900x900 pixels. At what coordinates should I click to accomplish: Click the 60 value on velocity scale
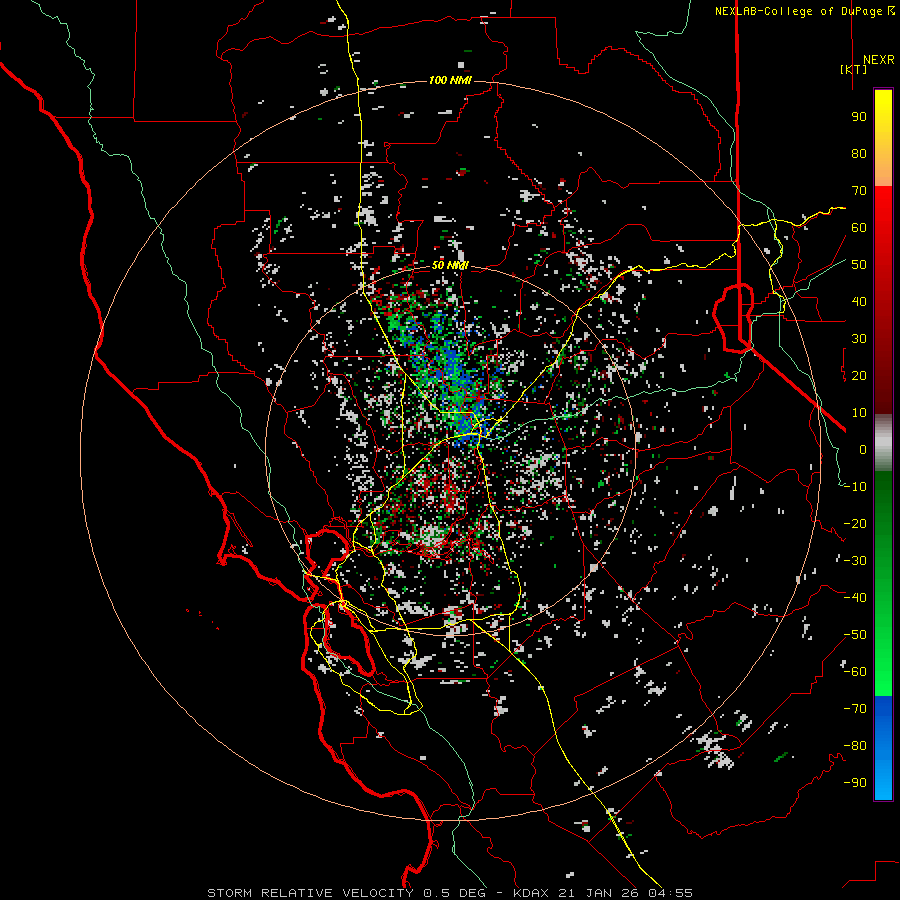point(859,228)
